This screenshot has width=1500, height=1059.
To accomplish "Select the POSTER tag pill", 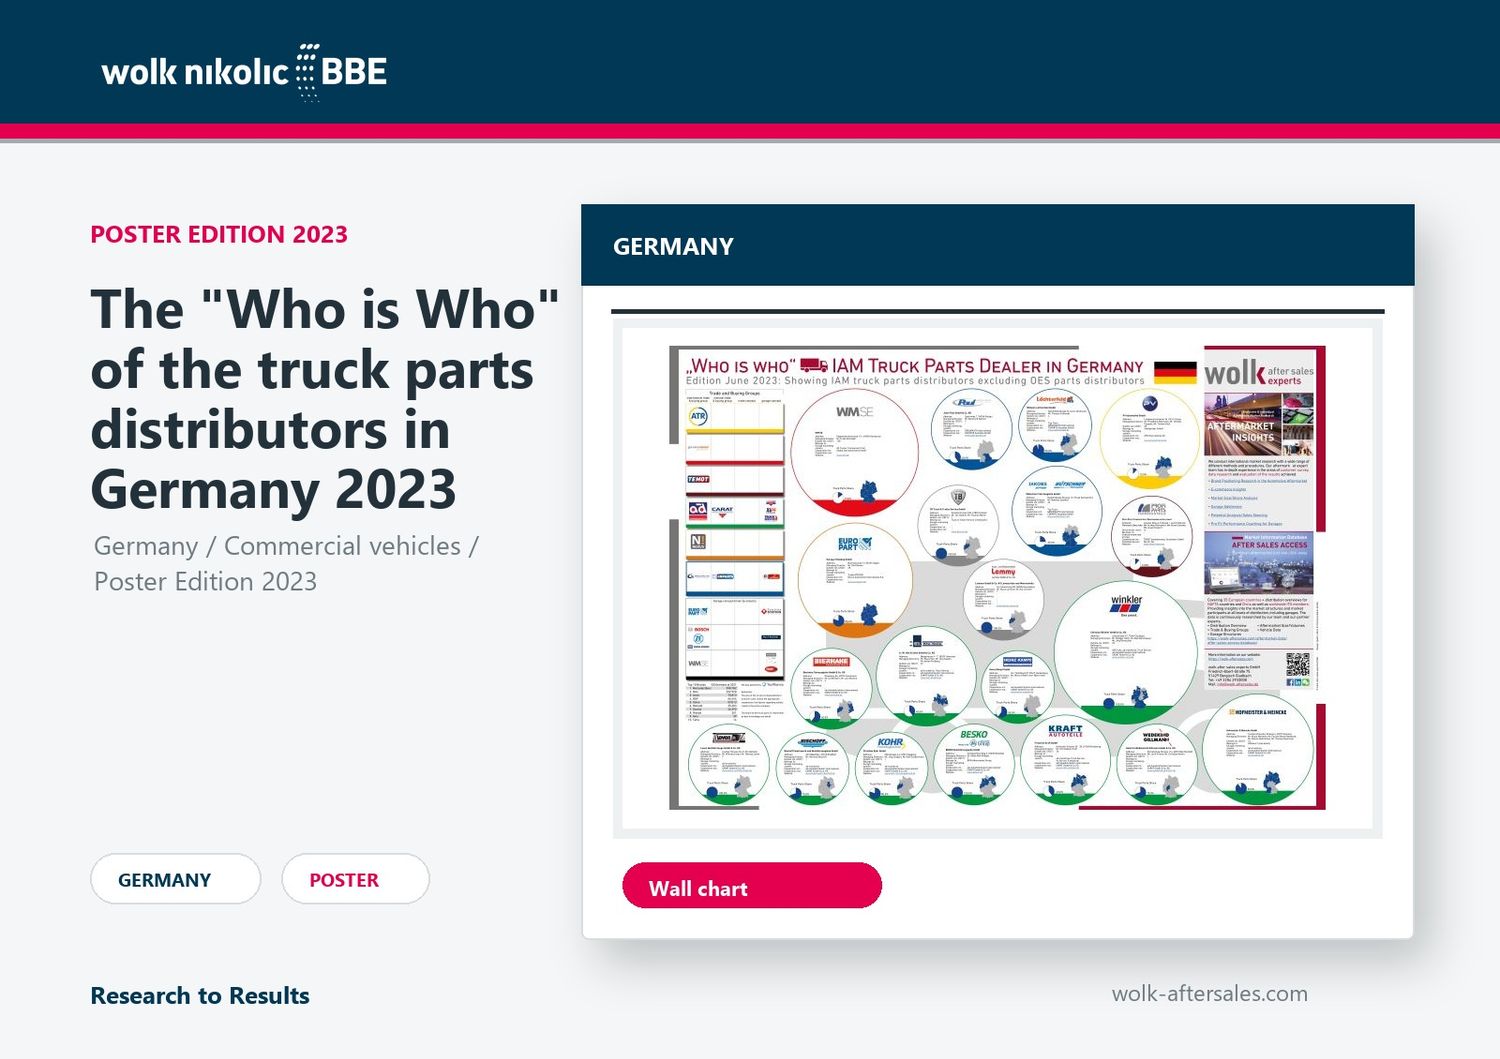I will pos(356,879).
